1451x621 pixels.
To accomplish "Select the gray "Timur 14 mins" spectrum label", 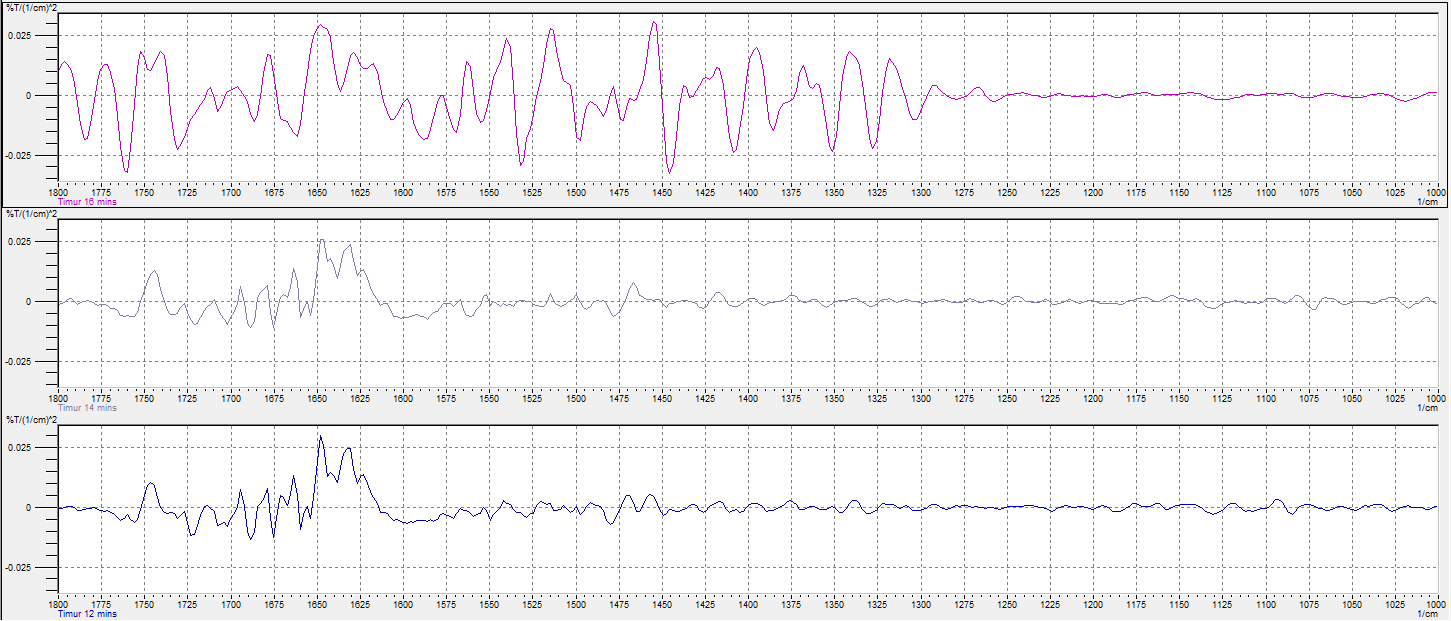I will tap(87, 408).
